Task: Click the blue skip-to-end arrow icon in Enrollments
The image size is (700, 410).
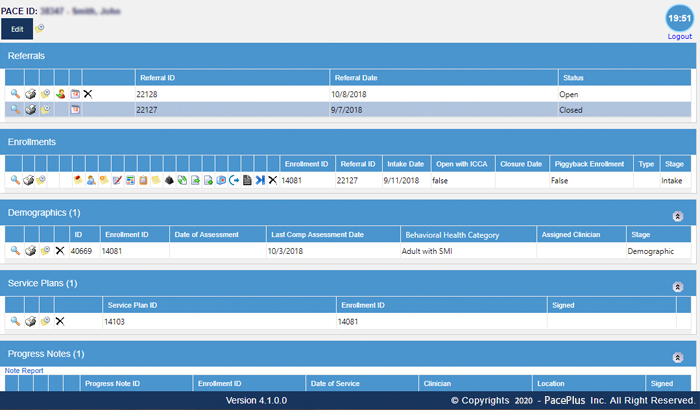Action: (260, 180)
